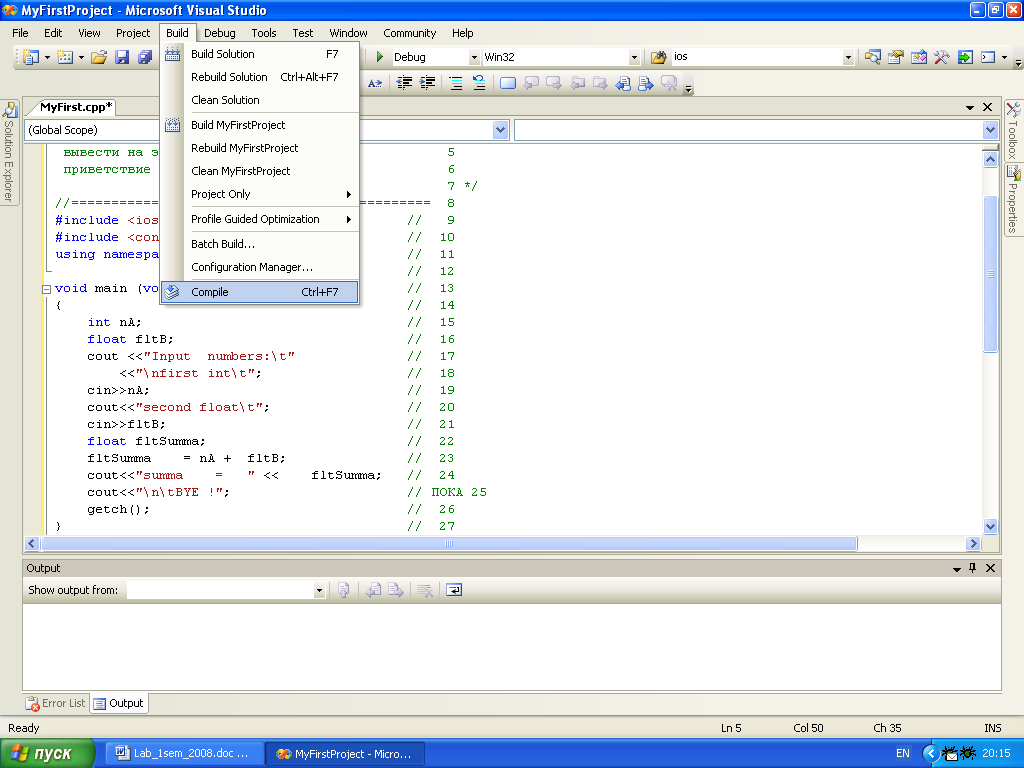Go to next message in Output toolbar
Viewport: 1024px width, 768px height.
(x=396, y=590)
